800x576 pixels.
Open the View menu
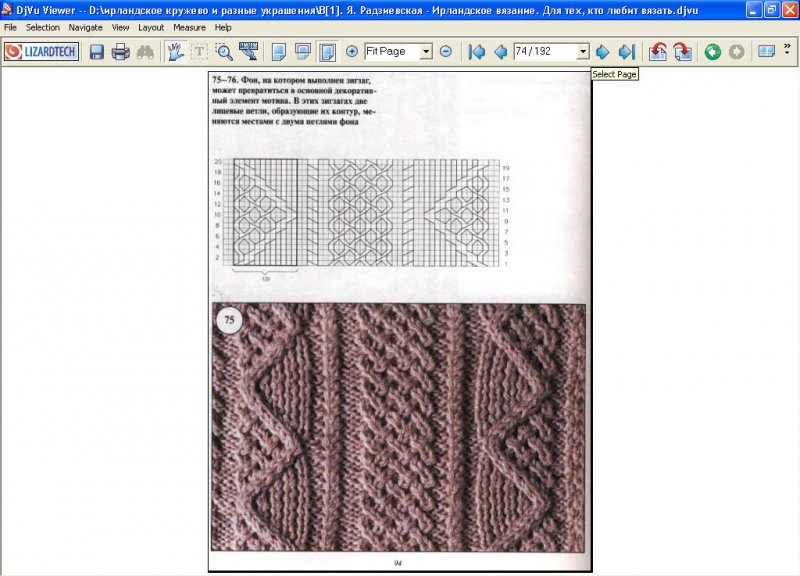[x=120, y=28]
